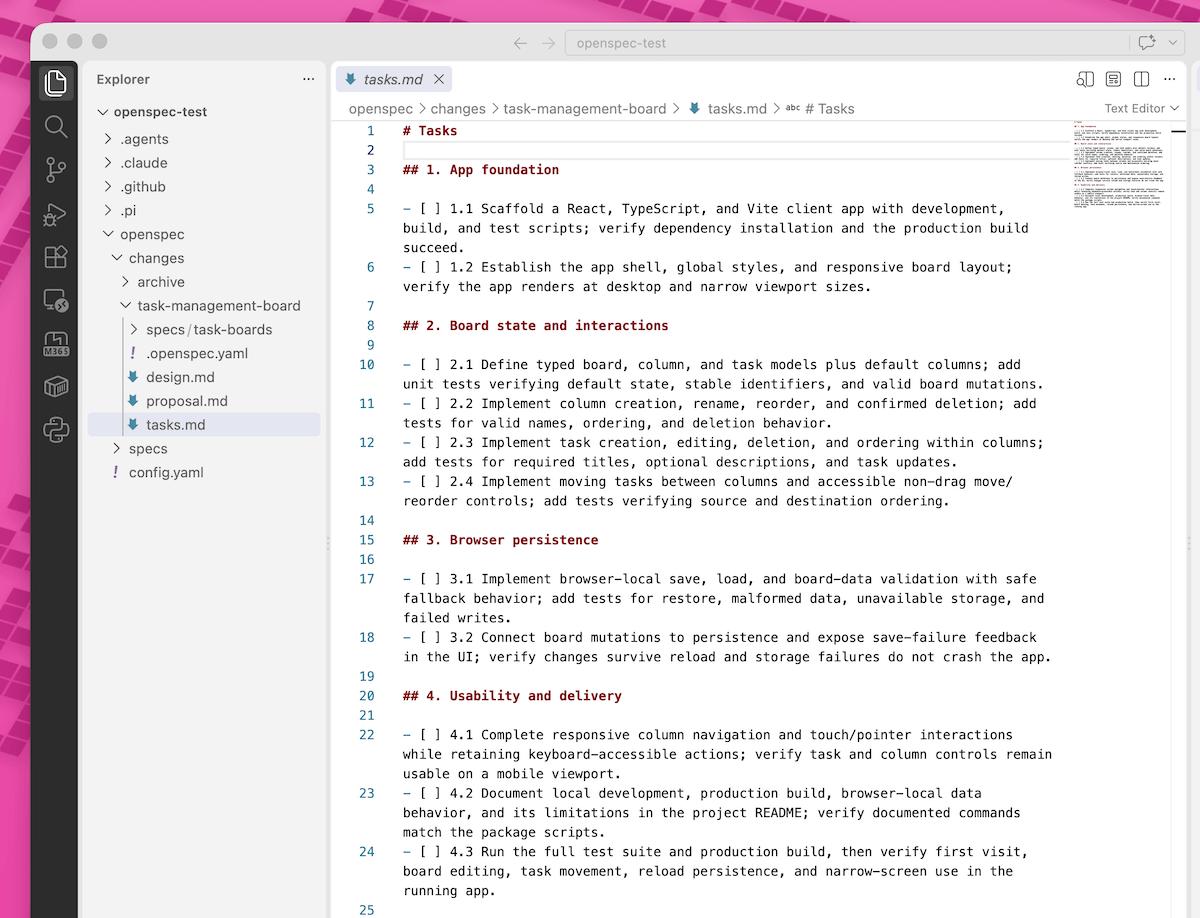The height and width of the screenshot is (918, 1200).
Task: Click the openspec-test command center search box
Action: coord(845,43)
